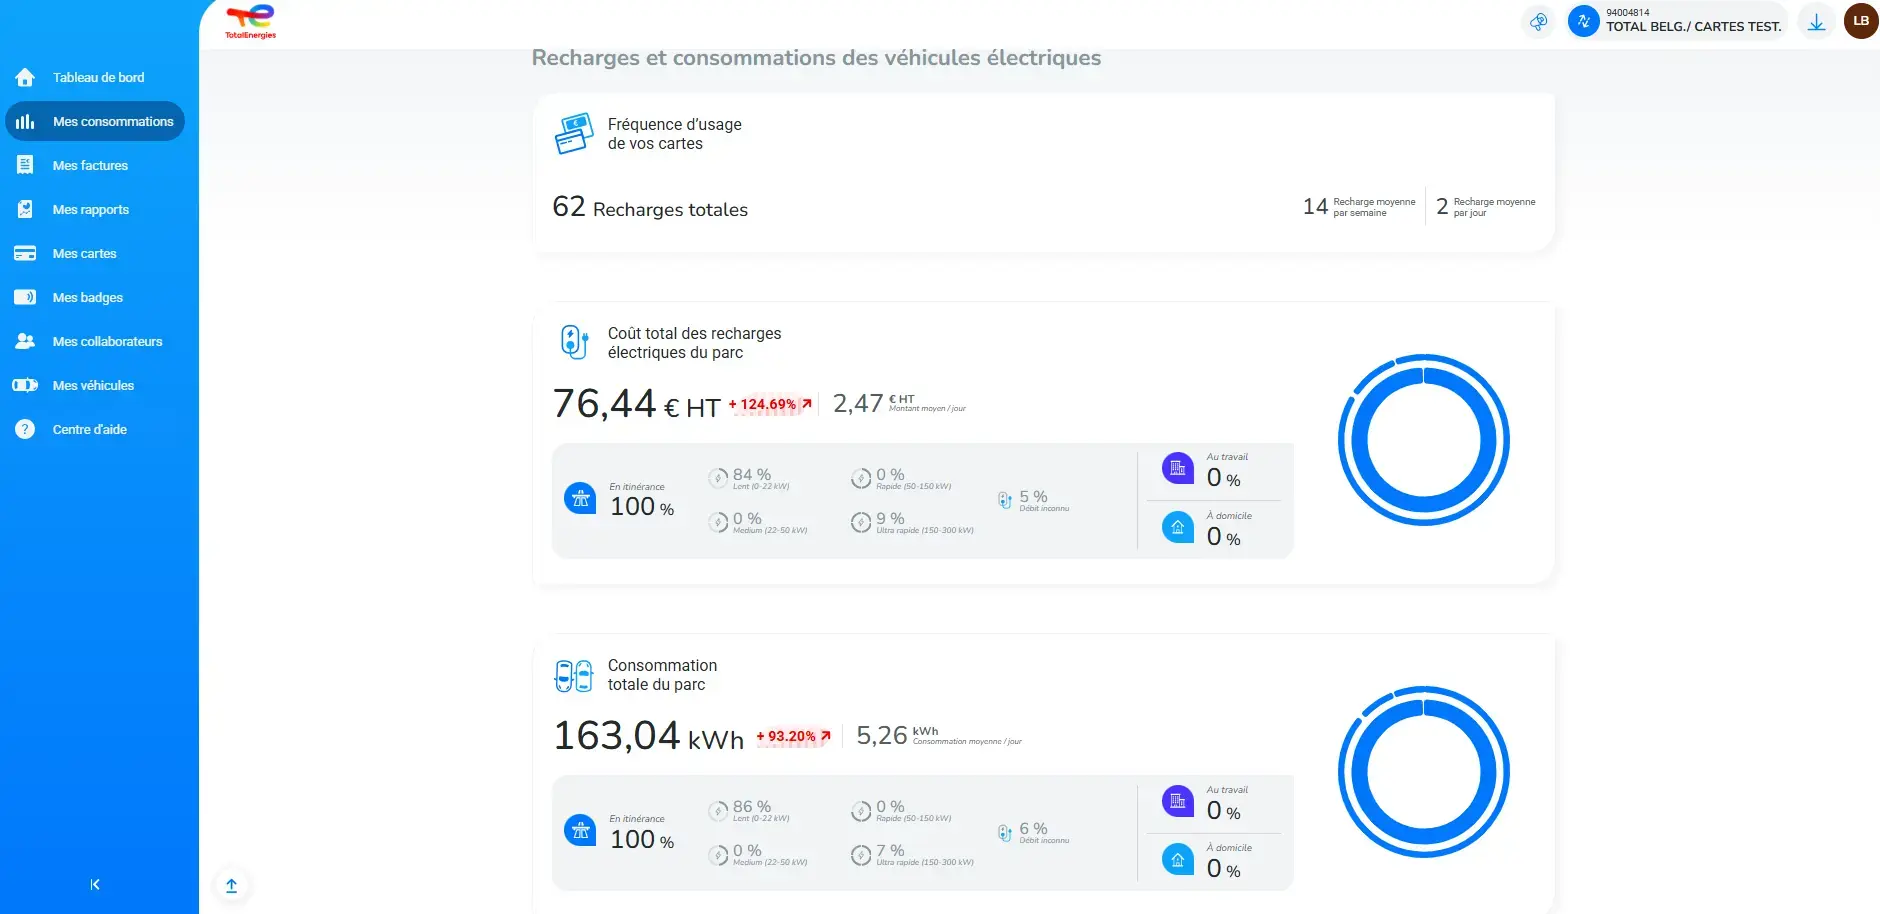Viewport: 1880px width, 914px height.
Task: Click the download icon near the profile avatar
Action: (1817, 21)
